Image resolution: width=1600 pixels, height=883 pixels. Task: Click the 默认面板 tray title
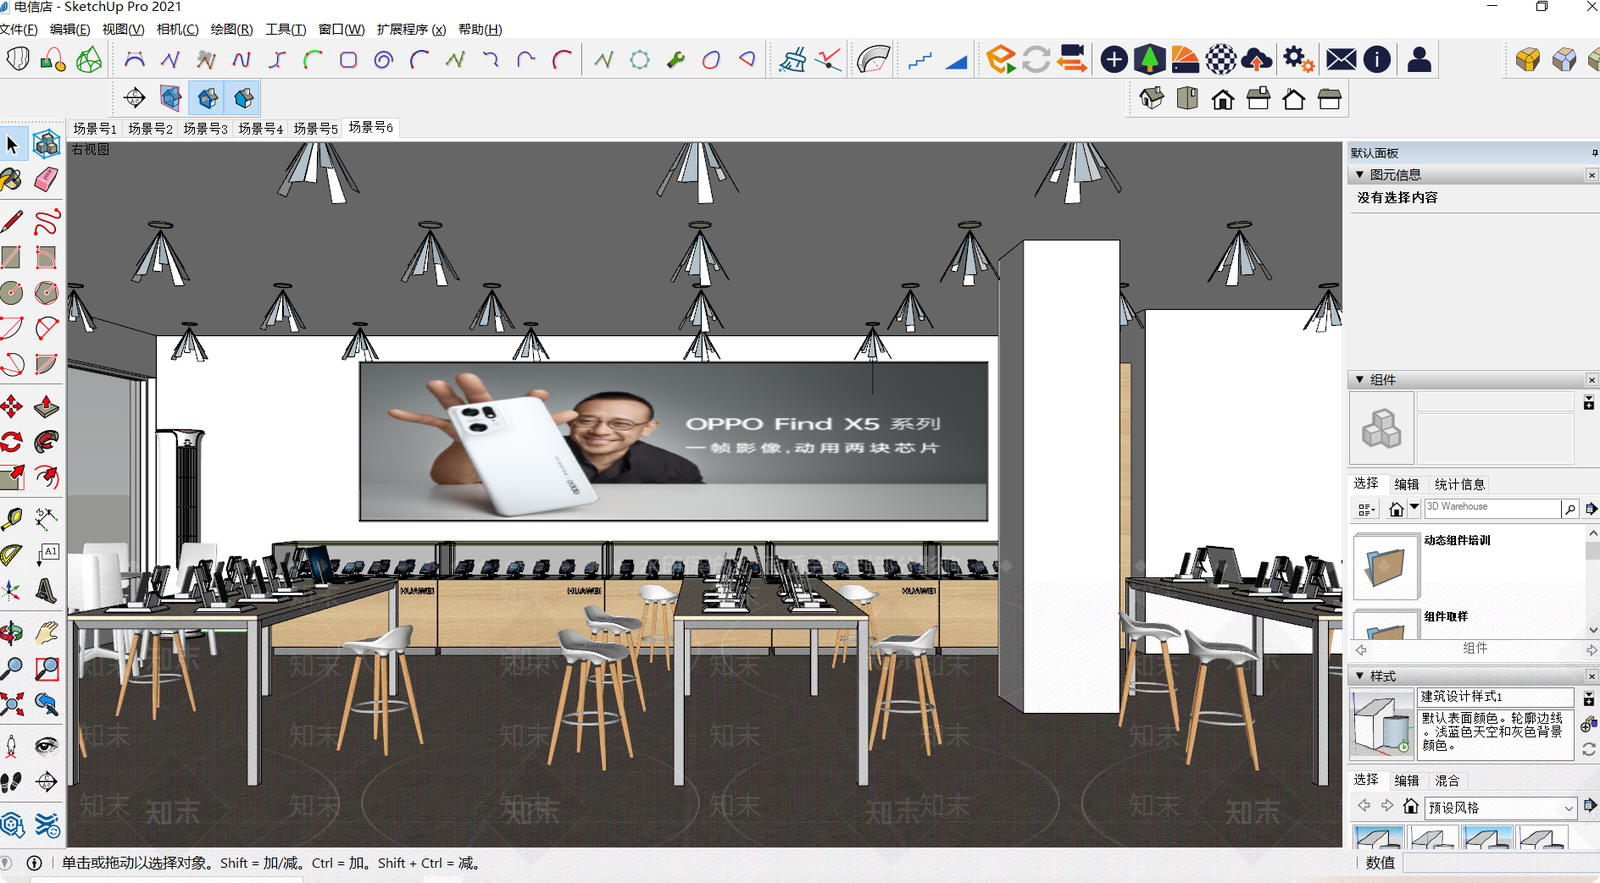[1374, 153]
